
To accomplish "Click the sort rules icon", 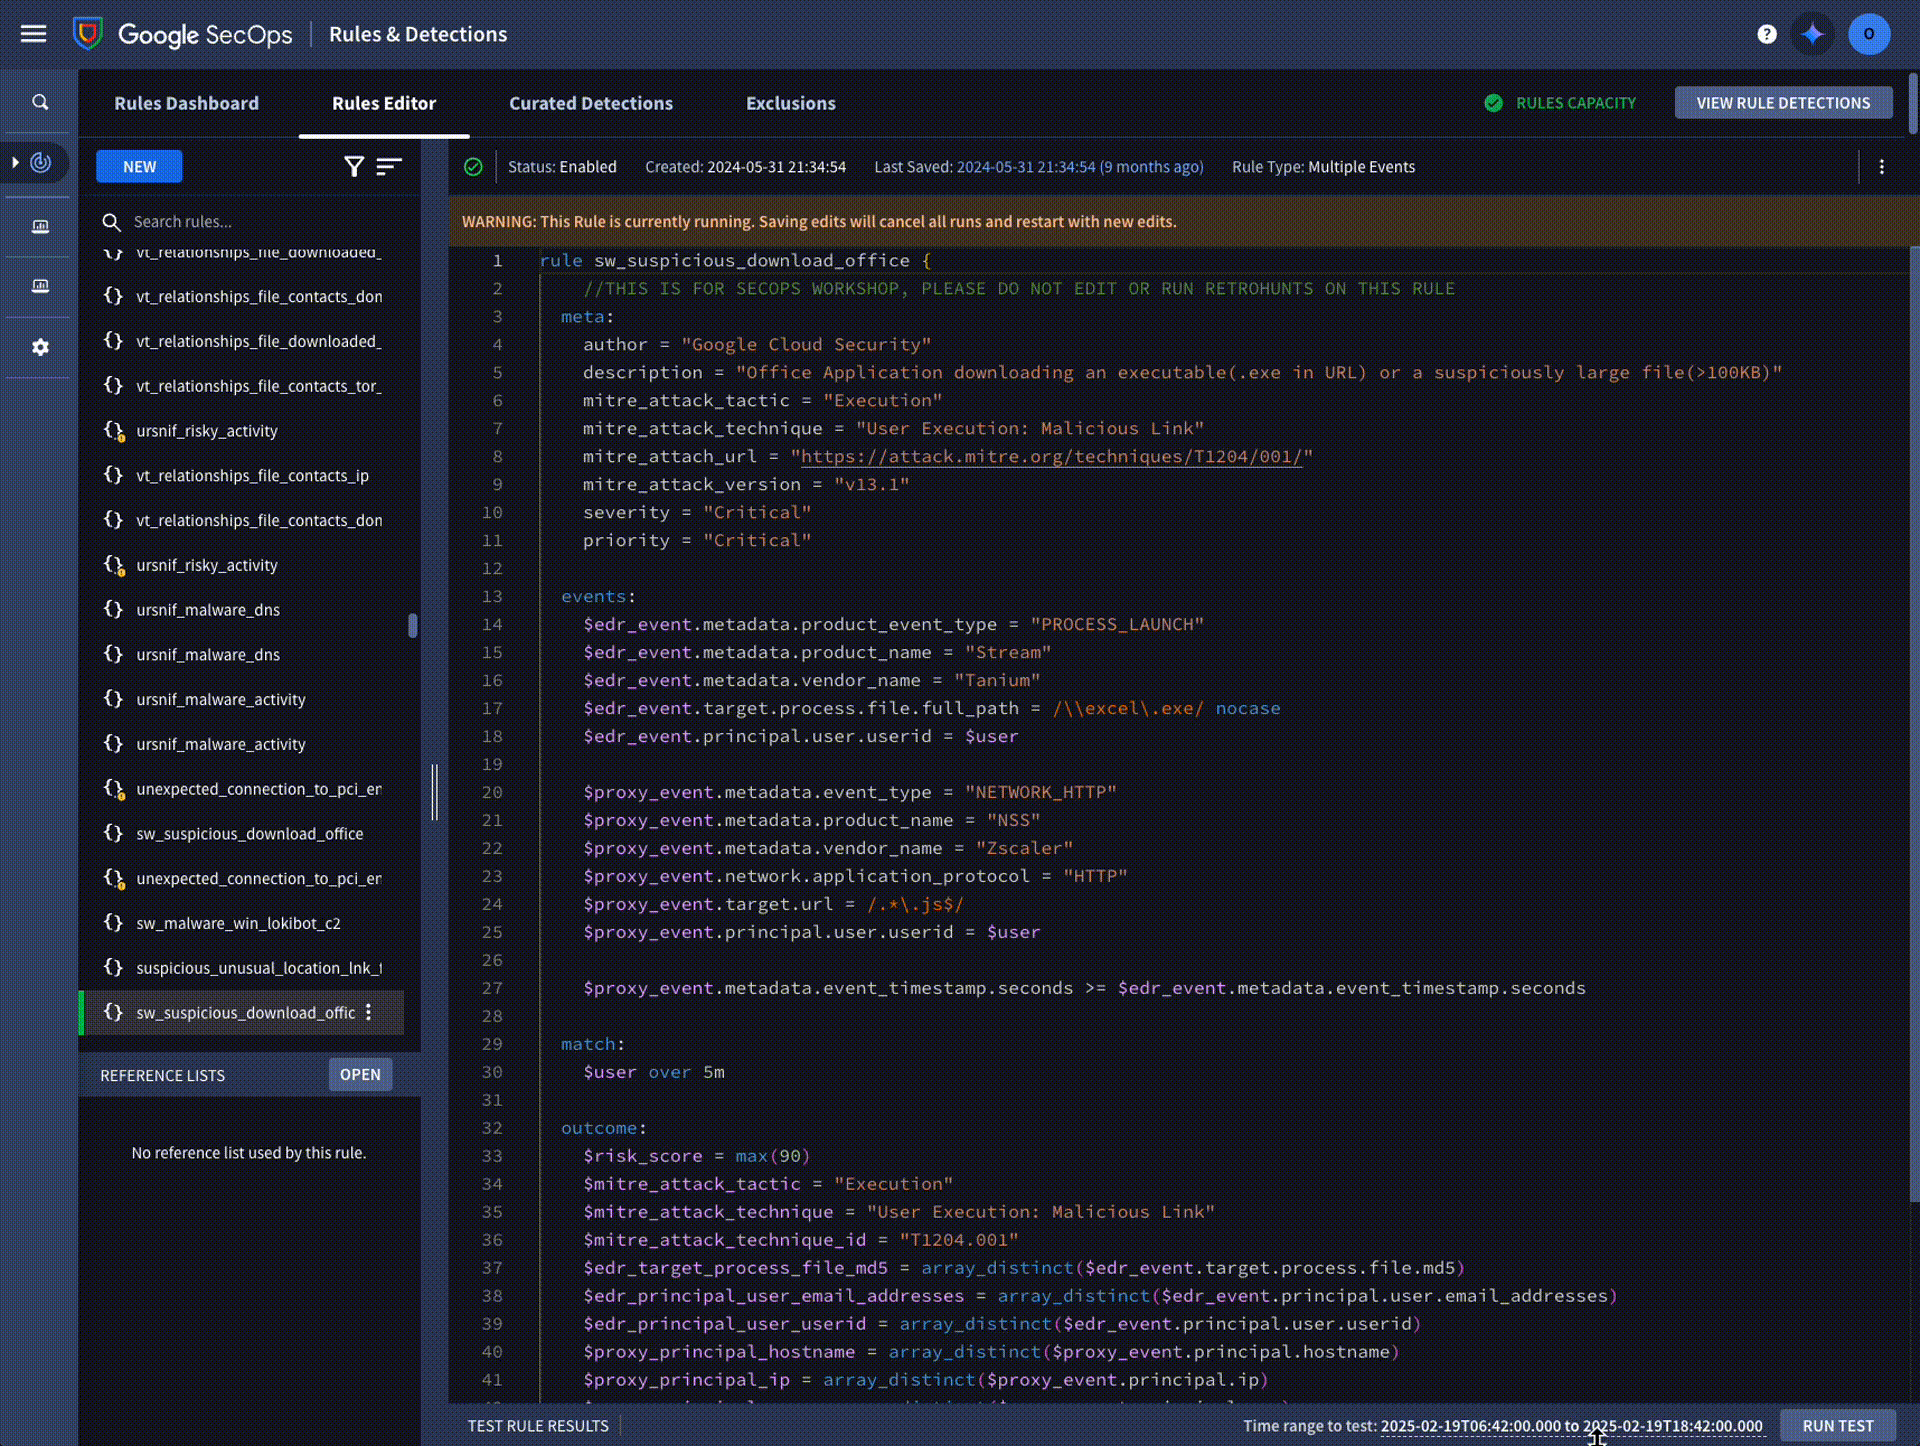I will pos(389,167).
